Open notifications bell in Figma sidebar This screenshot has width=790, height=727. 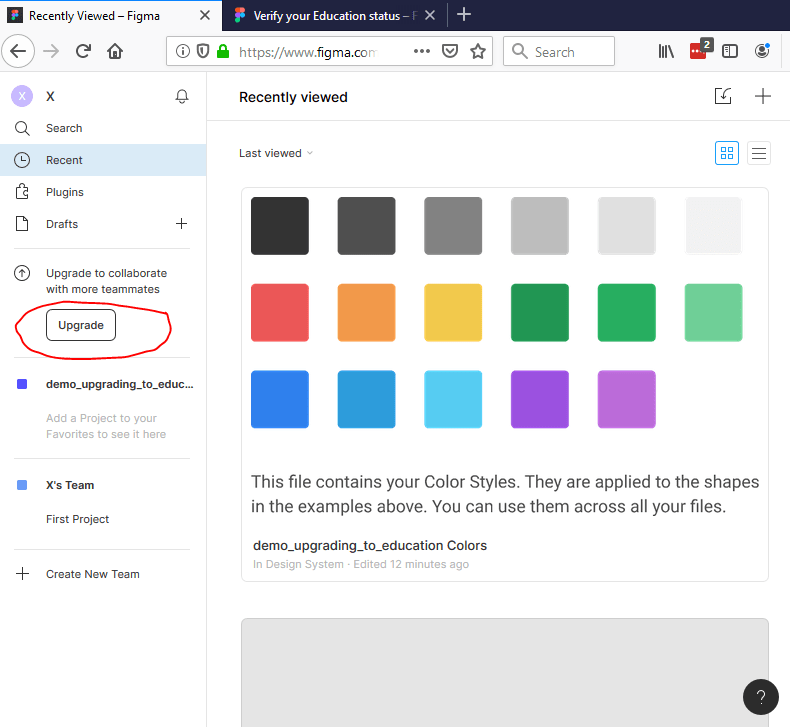(x=182, y=96)
